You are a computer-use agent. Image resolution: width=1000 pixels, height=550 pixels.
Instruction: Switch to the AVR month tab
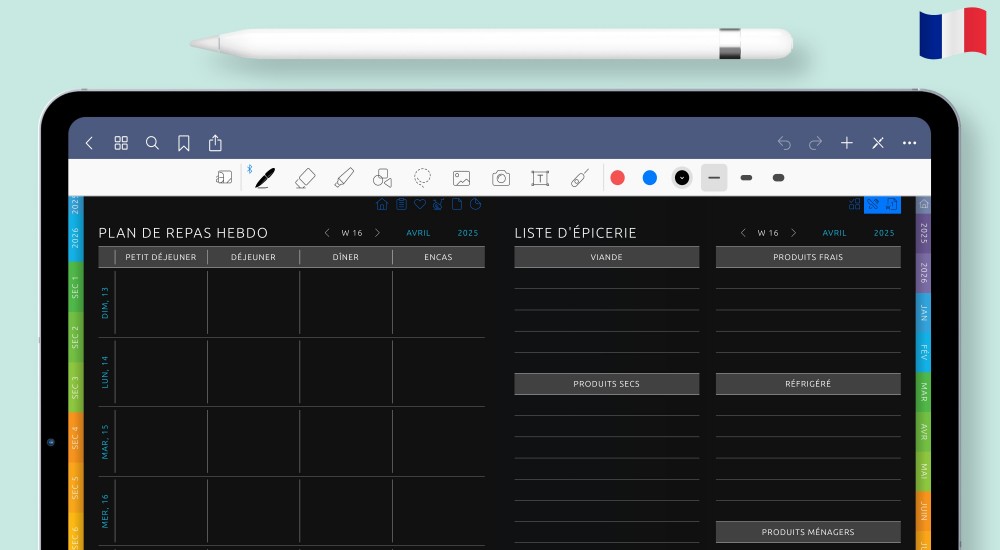(x=923, y=432)
